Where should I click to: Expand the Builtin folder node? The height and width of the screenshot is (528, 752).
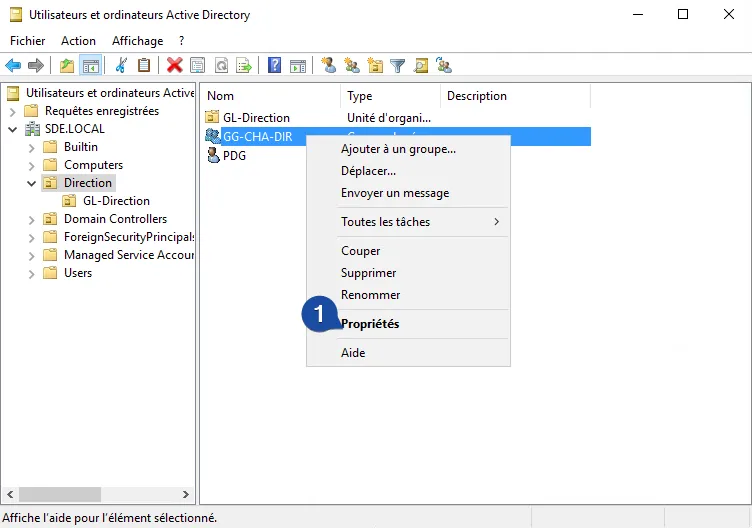(32, 147)
